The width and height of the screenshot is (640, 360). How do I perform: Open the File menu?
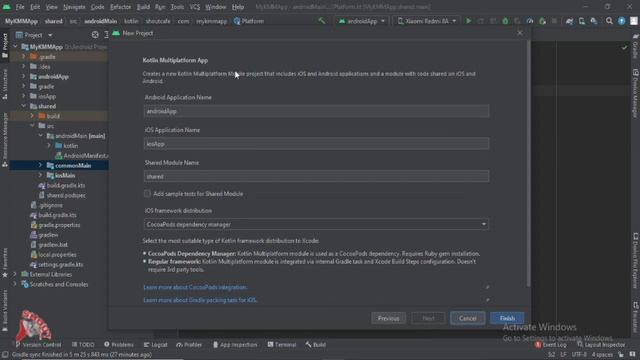click(20, 7)
